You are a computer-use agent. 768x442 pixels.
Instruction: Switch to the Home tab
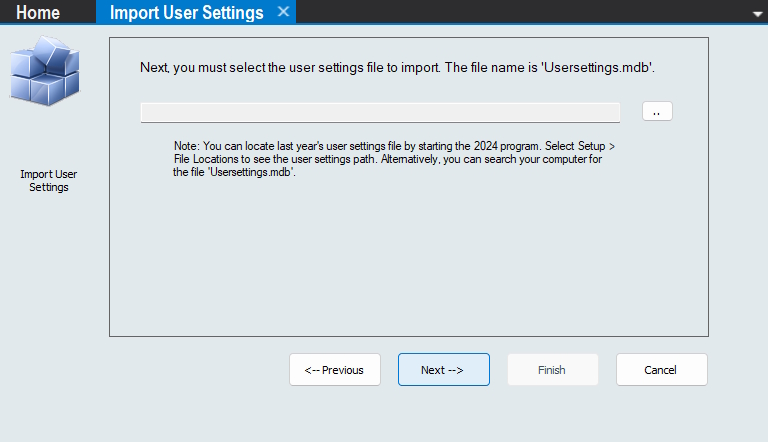tap(38, 12)
